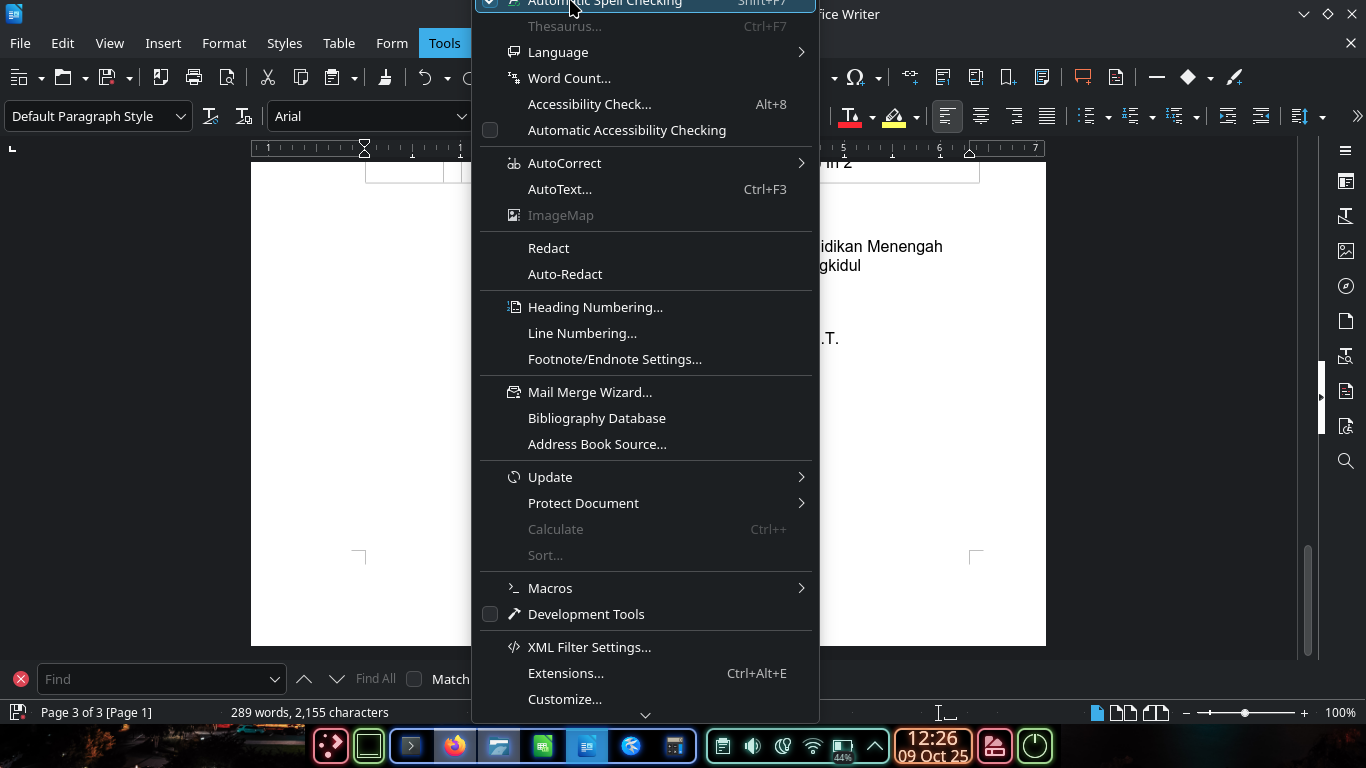Click the Cut scissors icon

point(267,77)
